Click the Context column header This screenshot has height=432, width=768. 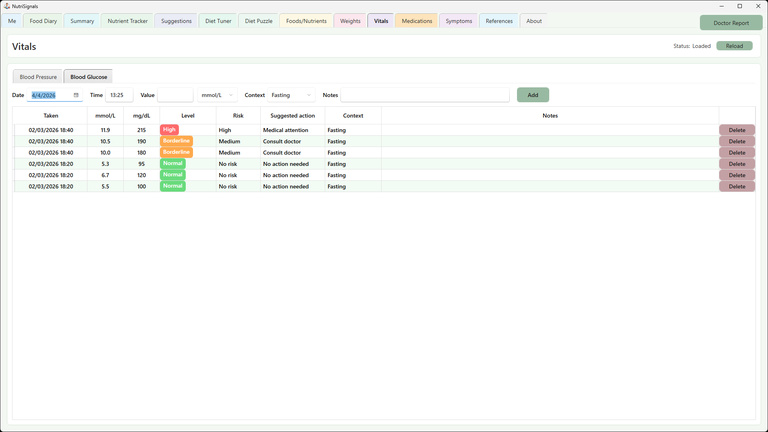pos(353,116)
